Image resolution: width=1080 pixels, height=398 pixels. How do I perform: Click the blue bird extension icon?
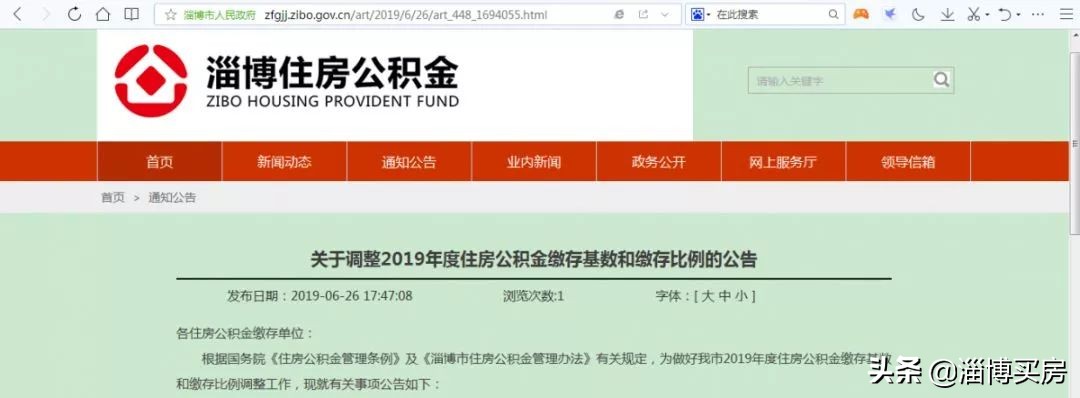point(890,14)
